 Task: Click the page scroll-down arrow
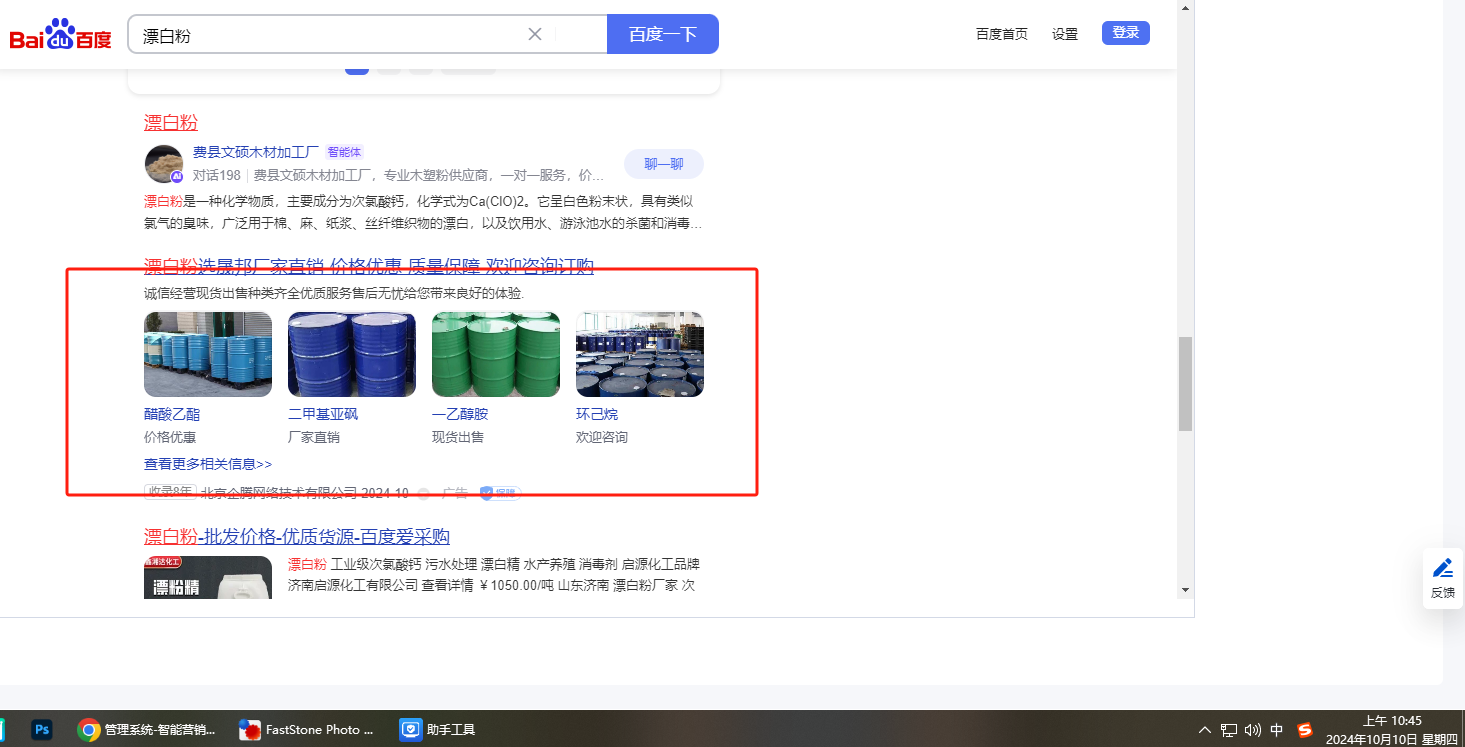click(x=1186, y=589)
